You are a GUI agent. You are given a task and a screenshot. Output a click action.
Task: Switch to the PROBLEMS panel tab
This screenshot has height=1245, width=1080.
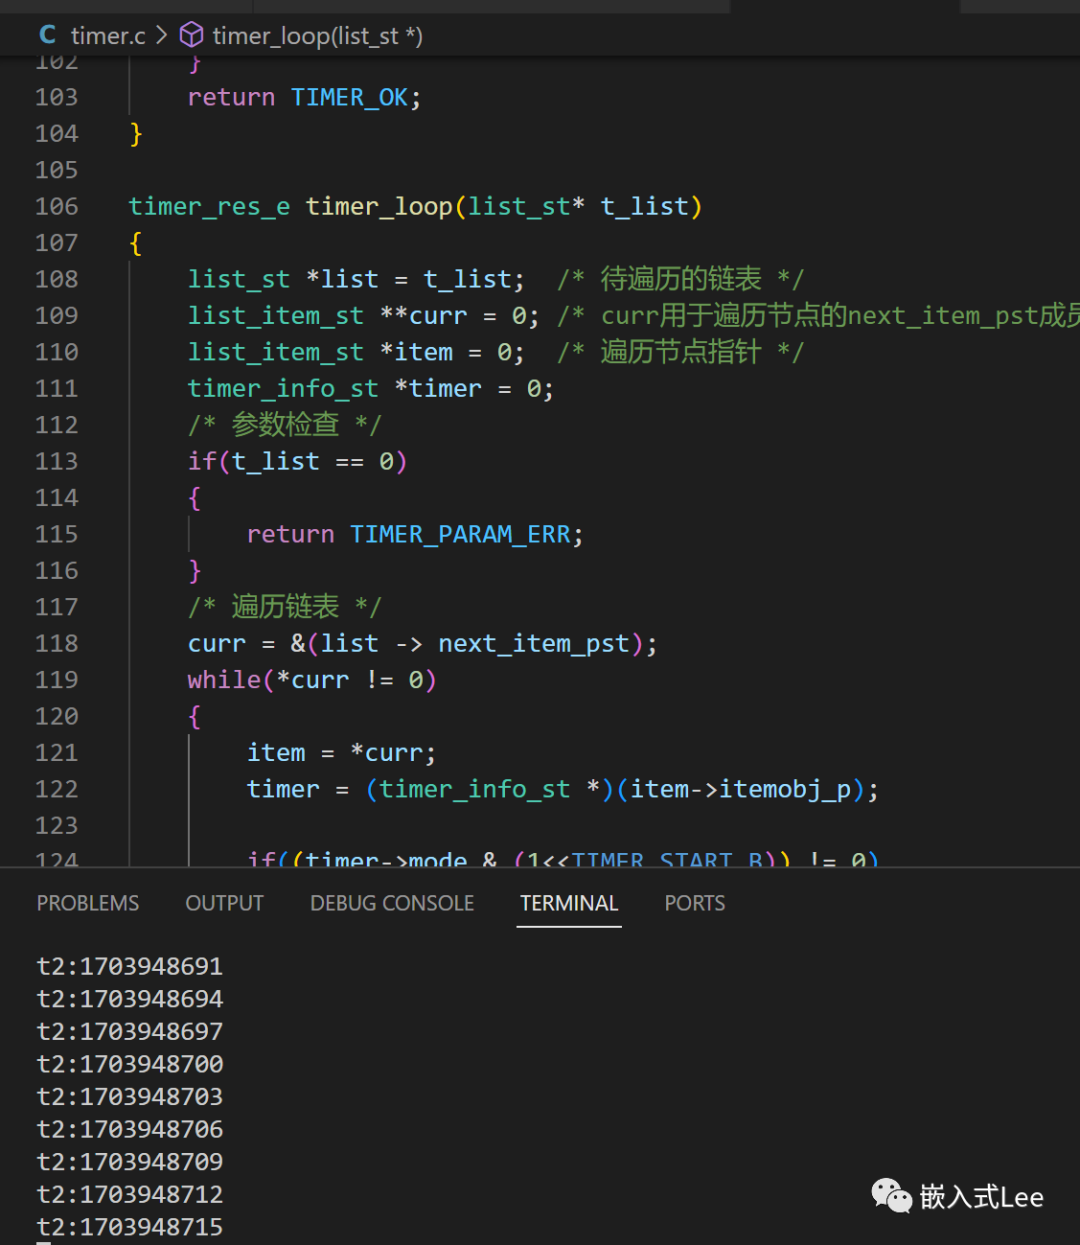pos(88,903)
